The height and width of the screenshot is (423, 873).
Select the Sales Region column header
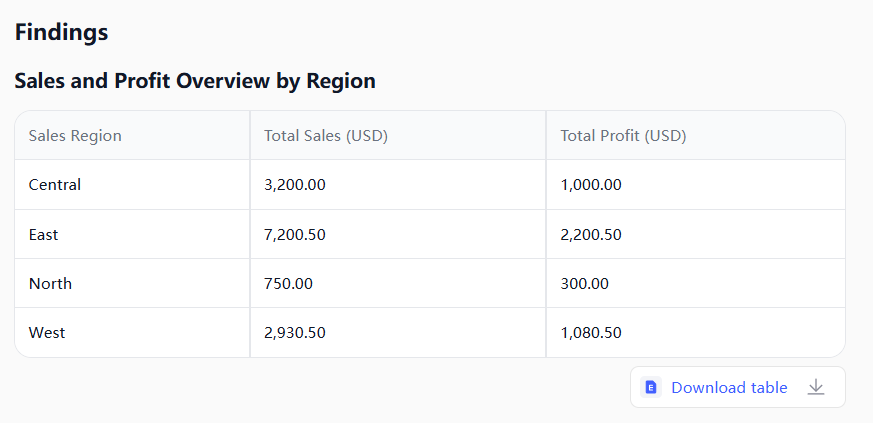coord(75,136)
